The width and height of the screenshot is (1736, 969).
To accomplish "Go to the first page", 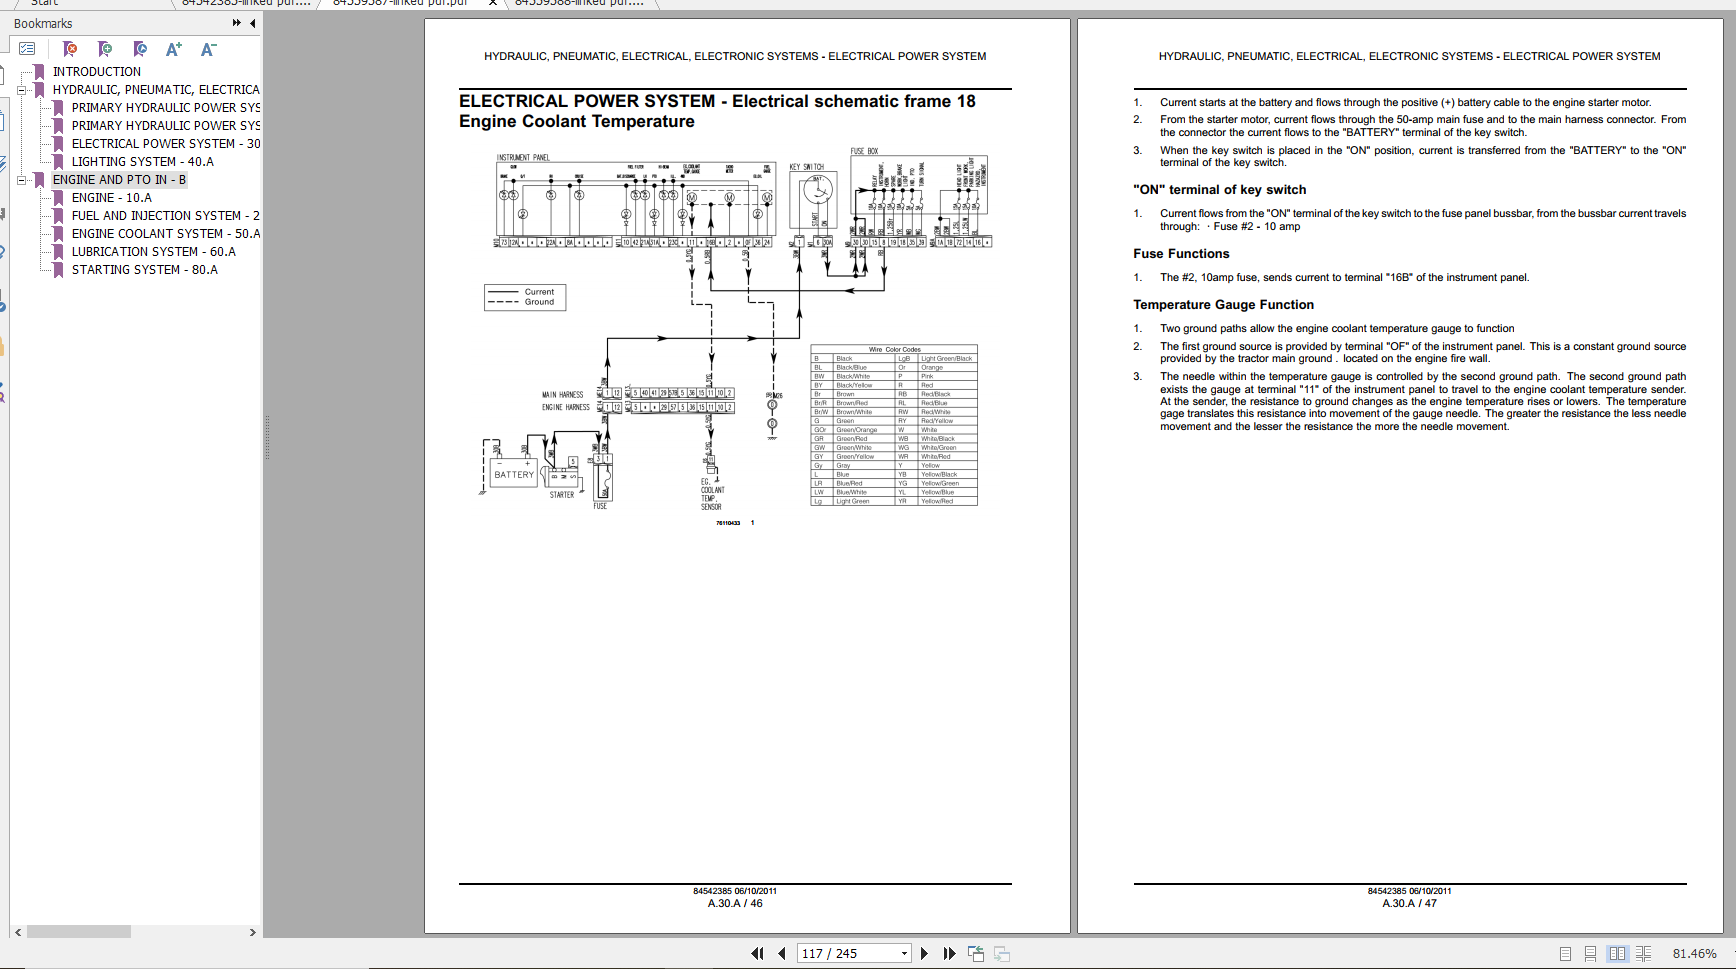I will [757, 954].
